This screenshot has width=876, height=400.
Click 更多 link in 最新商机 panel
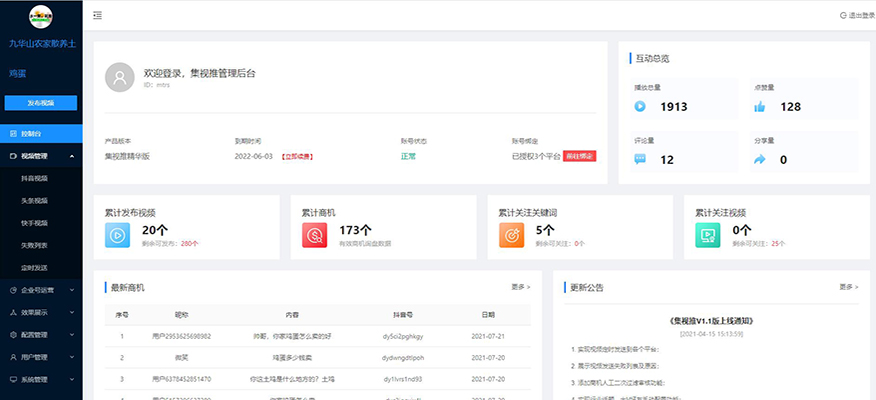520,287
